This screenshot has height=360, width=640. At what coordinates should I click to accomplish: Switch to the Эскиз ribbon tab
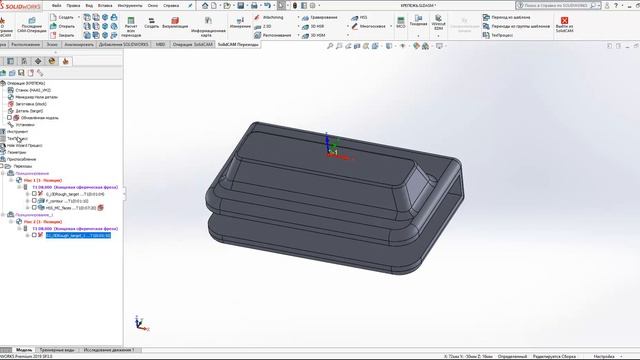[52, 44]
